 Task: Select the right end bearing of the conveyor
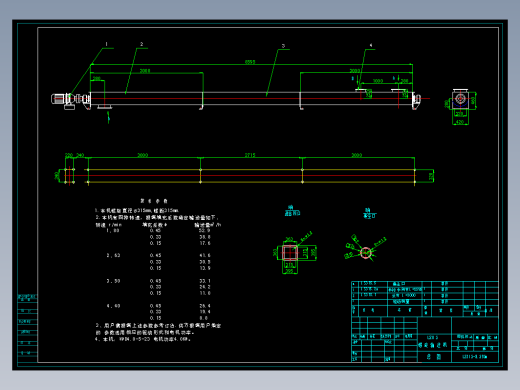click(x=416, y=101)
